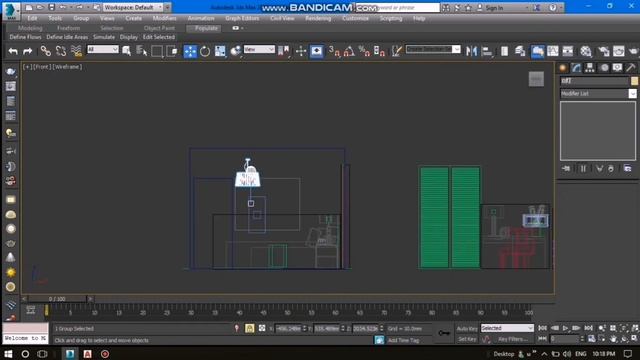Click the Redo arrow in main toolbar
This screenshot has width=640, height=360.
coord(28,51)
